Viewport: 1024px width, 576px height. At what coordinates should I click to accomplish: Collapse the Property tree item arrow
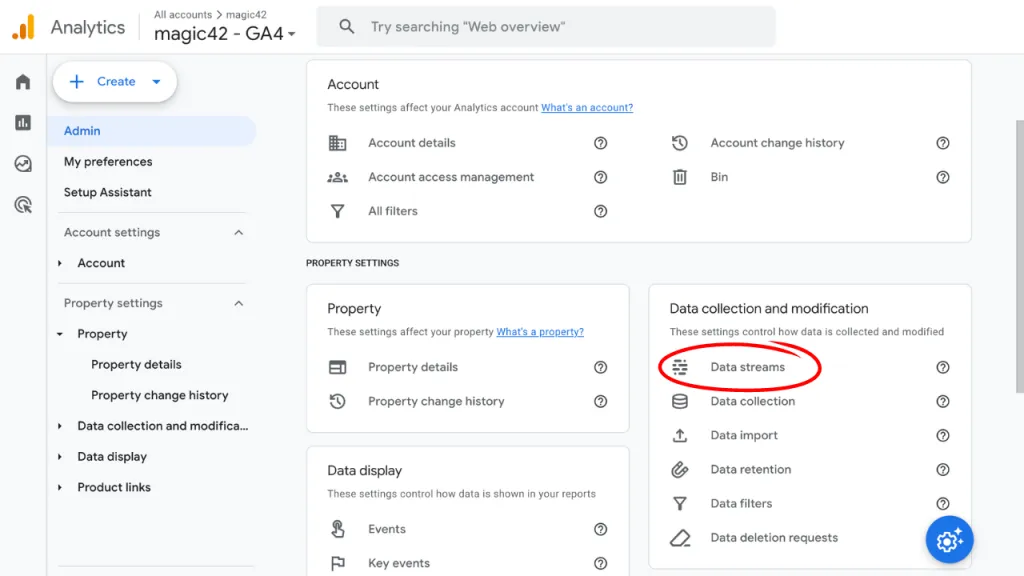tap(59, 334)
